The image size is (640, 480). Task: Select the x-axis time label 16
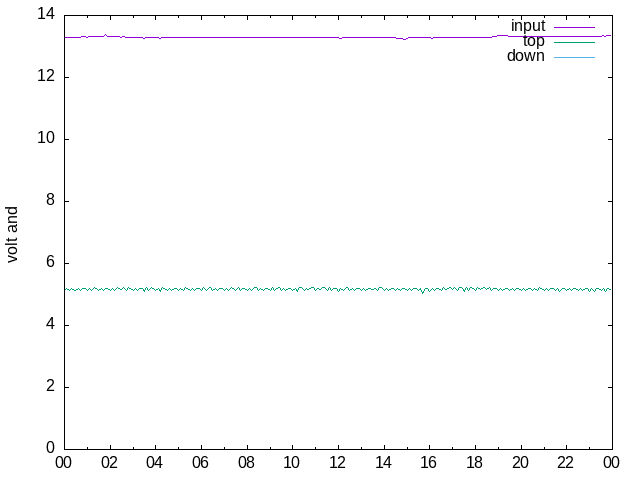point(429,463)
